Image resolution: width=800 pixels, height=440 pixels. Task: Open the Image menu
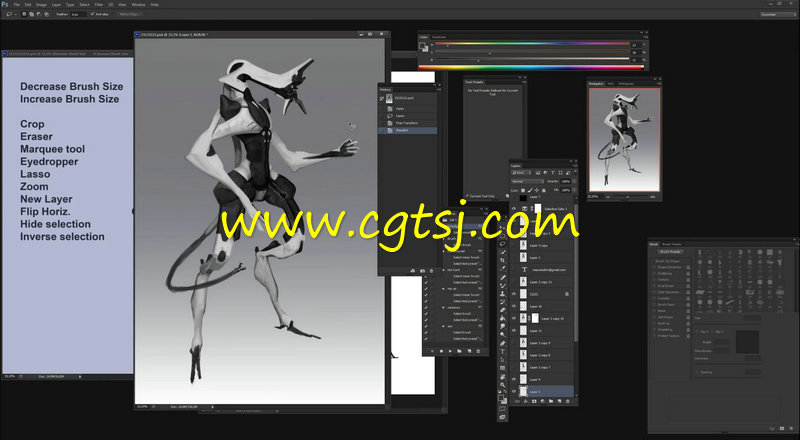tap(41, 5)
